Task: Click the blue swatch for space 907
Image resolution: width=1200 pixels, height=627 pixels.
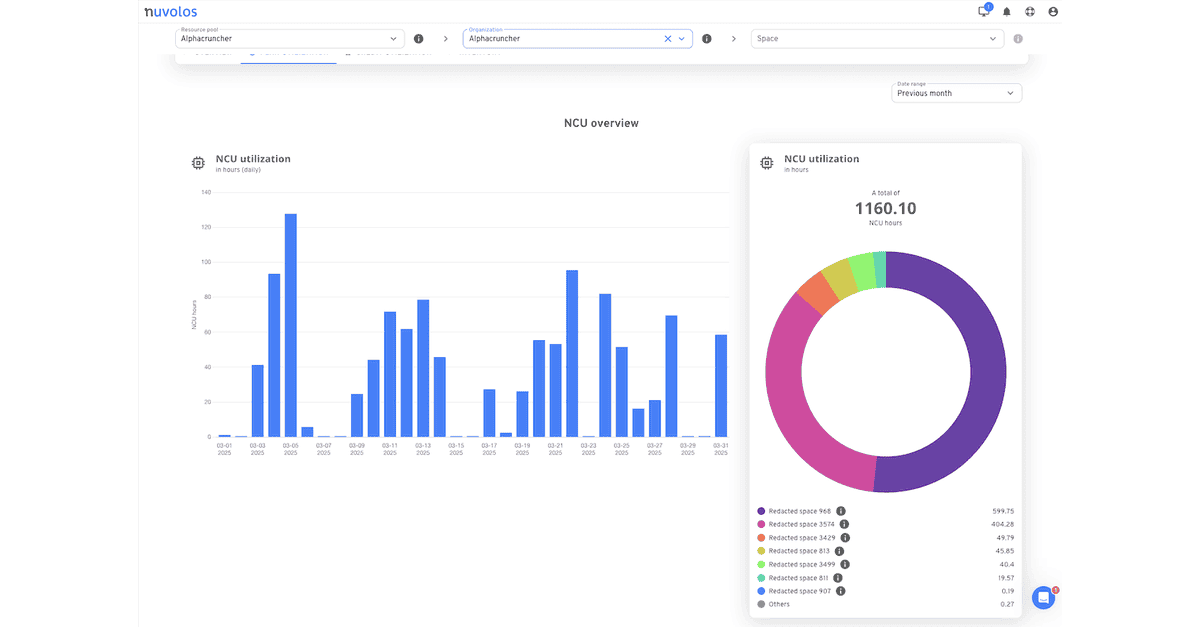Action: click(x=761, y=591)
